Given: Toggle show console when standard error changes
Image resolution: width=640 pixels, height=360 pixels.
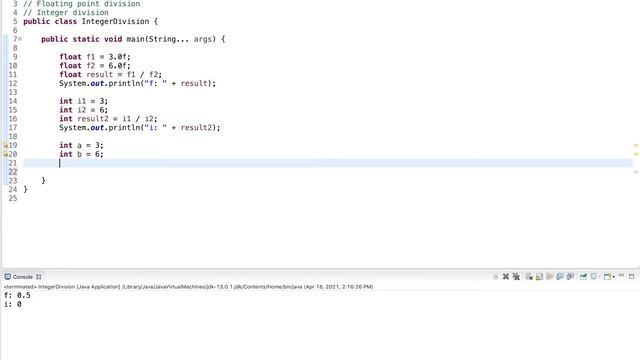Looking at the screenshot, I should (570, 277).
